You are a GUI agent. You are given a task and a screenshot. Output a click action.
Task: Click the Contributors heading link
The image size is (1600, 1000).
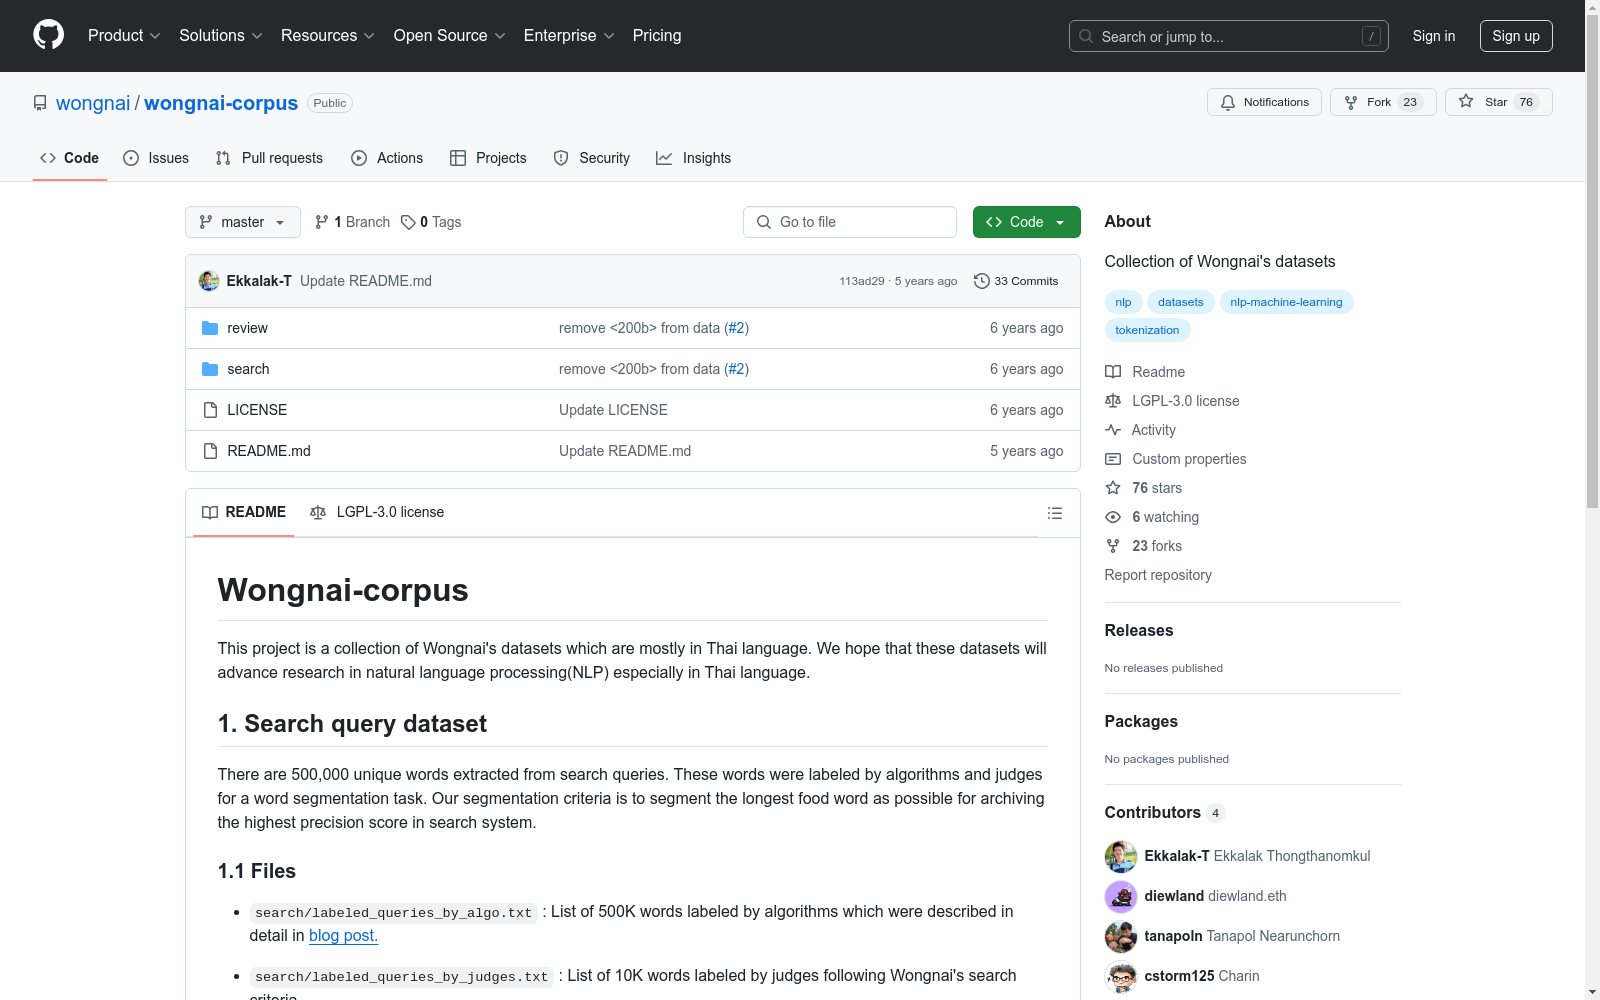(1153, 813)
